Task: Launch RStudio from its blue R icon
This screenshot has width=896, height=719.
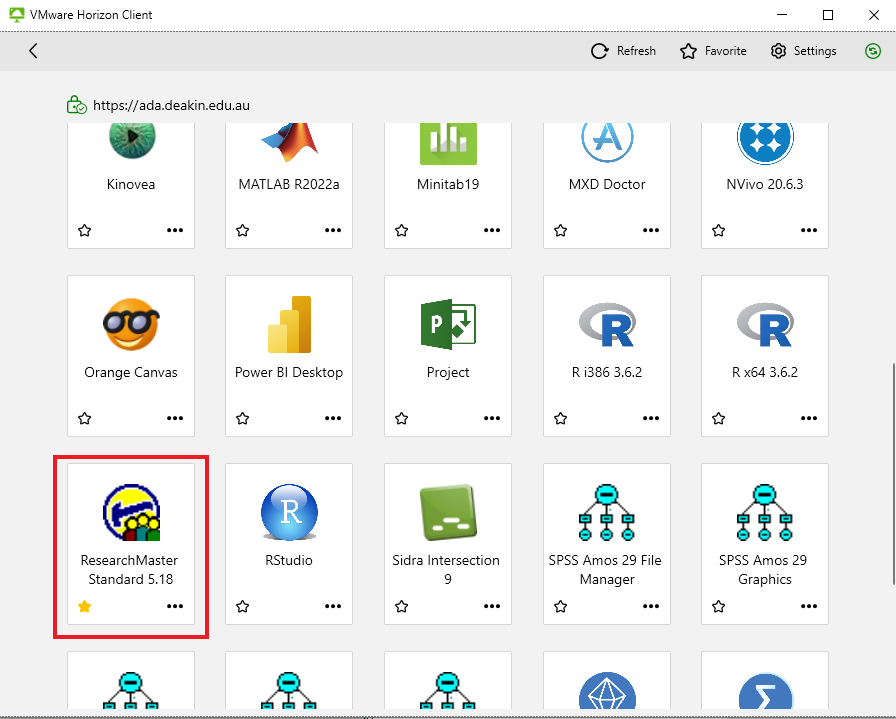Action: (289, 512)
